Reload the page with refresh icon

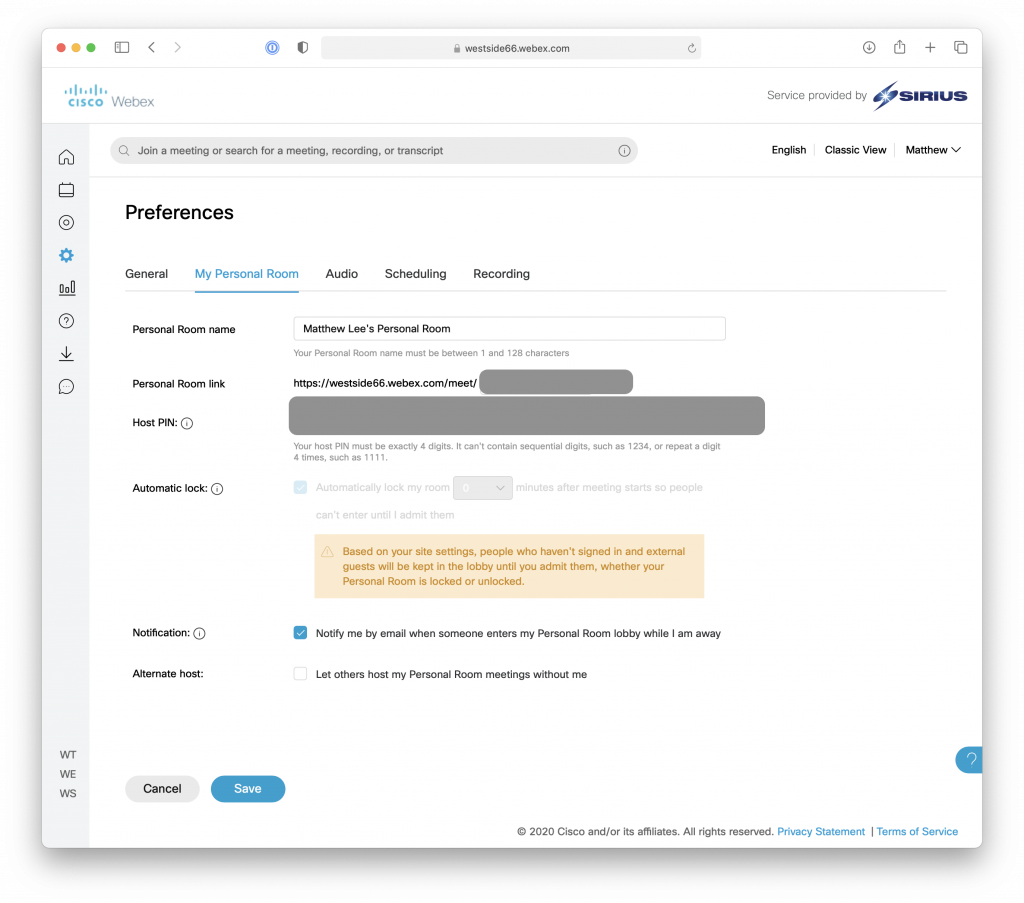(692, 48)
